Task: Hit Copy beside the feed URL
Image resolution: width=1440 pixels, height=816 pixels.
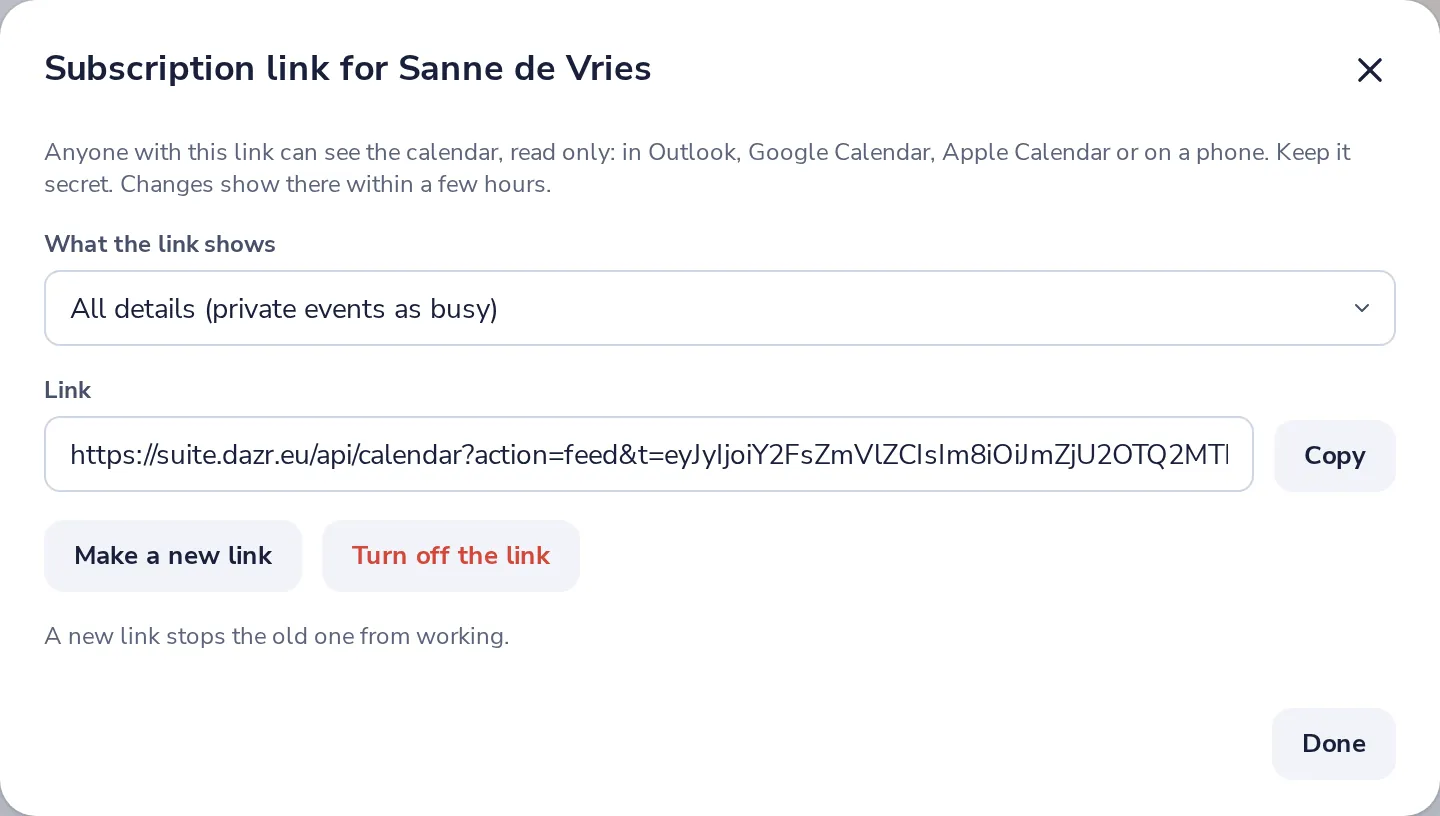Action: pyautogui.click(x=1334, y=456)
